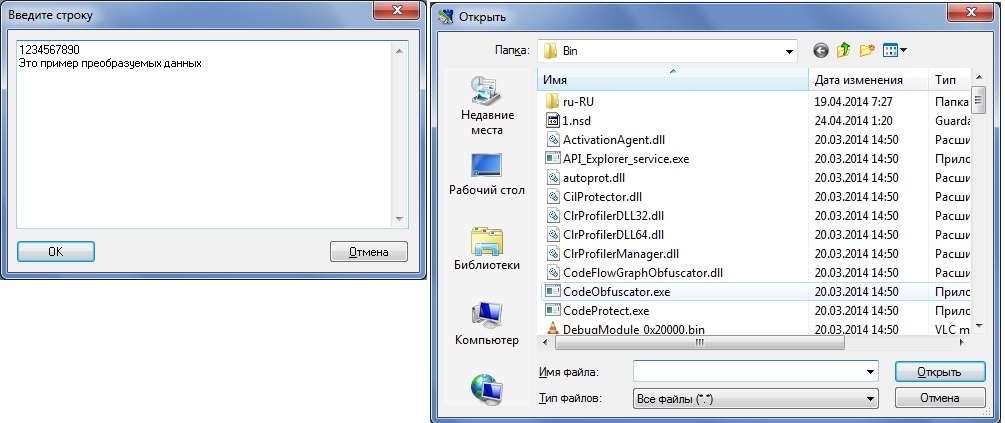Select Компьютер in places bar

(x=487, y=324)
